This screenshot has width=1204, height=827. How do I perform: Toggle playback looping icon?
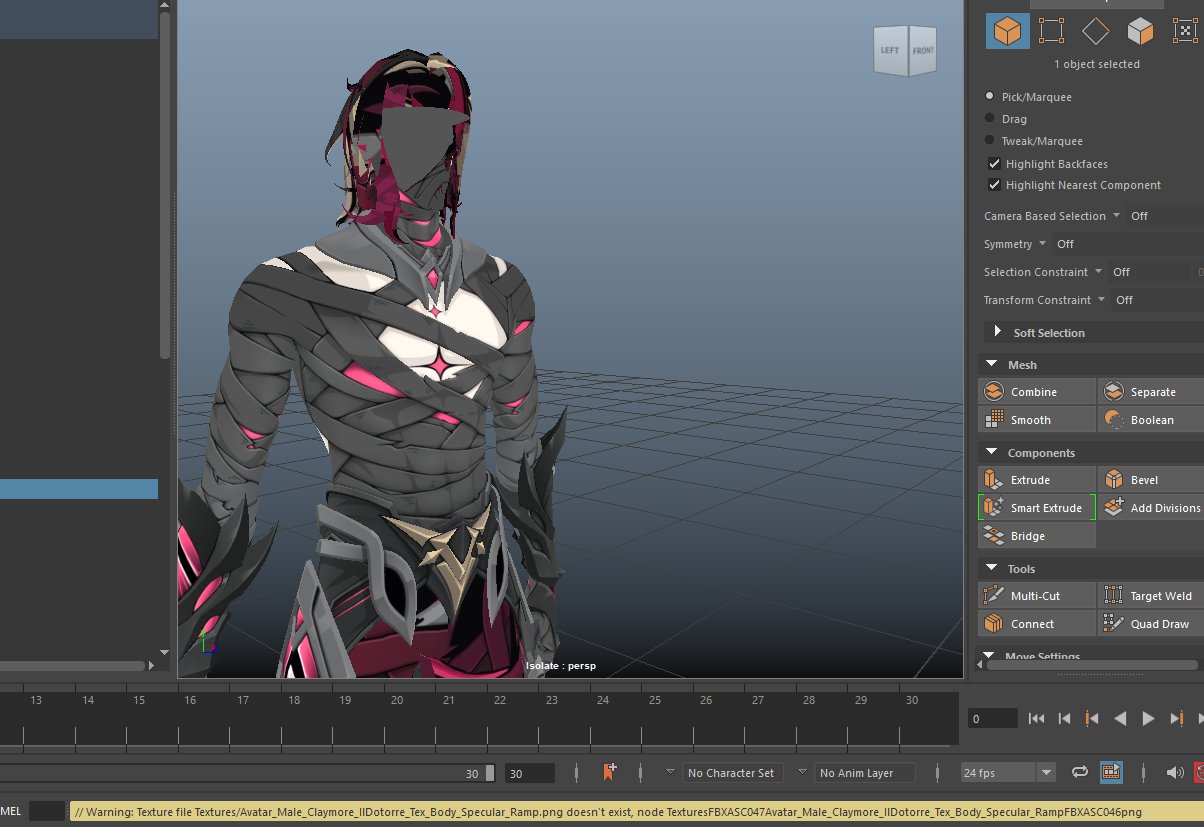(1080, 772)
